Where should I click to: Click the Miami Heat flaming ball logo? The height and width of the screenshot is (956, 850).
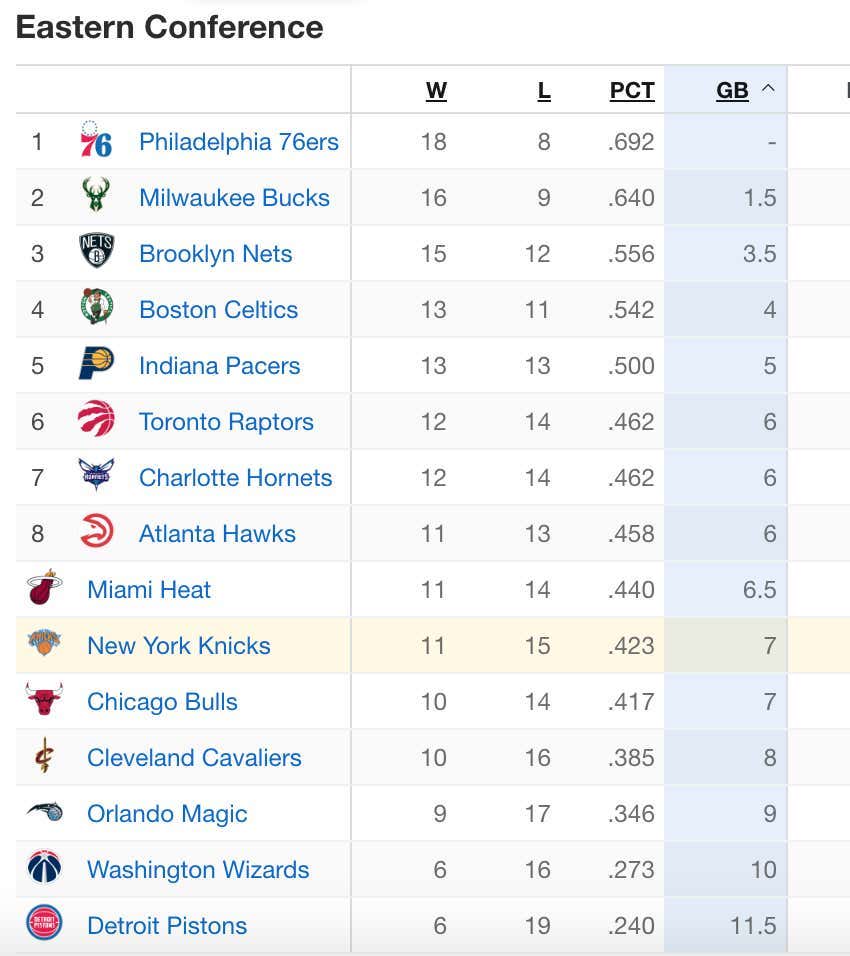tap(45, 587)
